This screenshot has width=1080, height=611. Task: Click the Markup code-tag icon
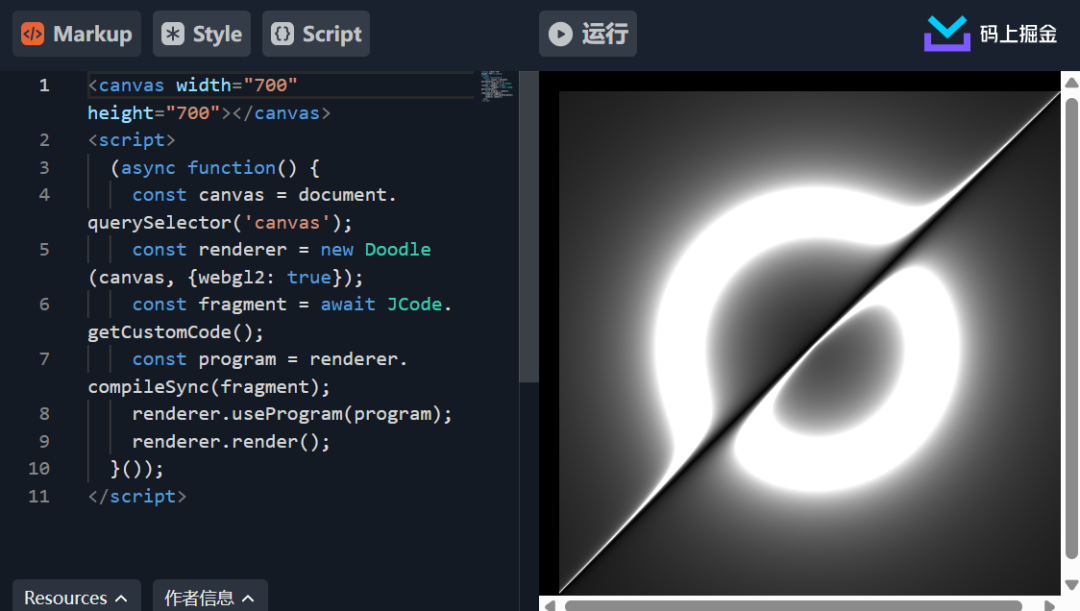32,34
